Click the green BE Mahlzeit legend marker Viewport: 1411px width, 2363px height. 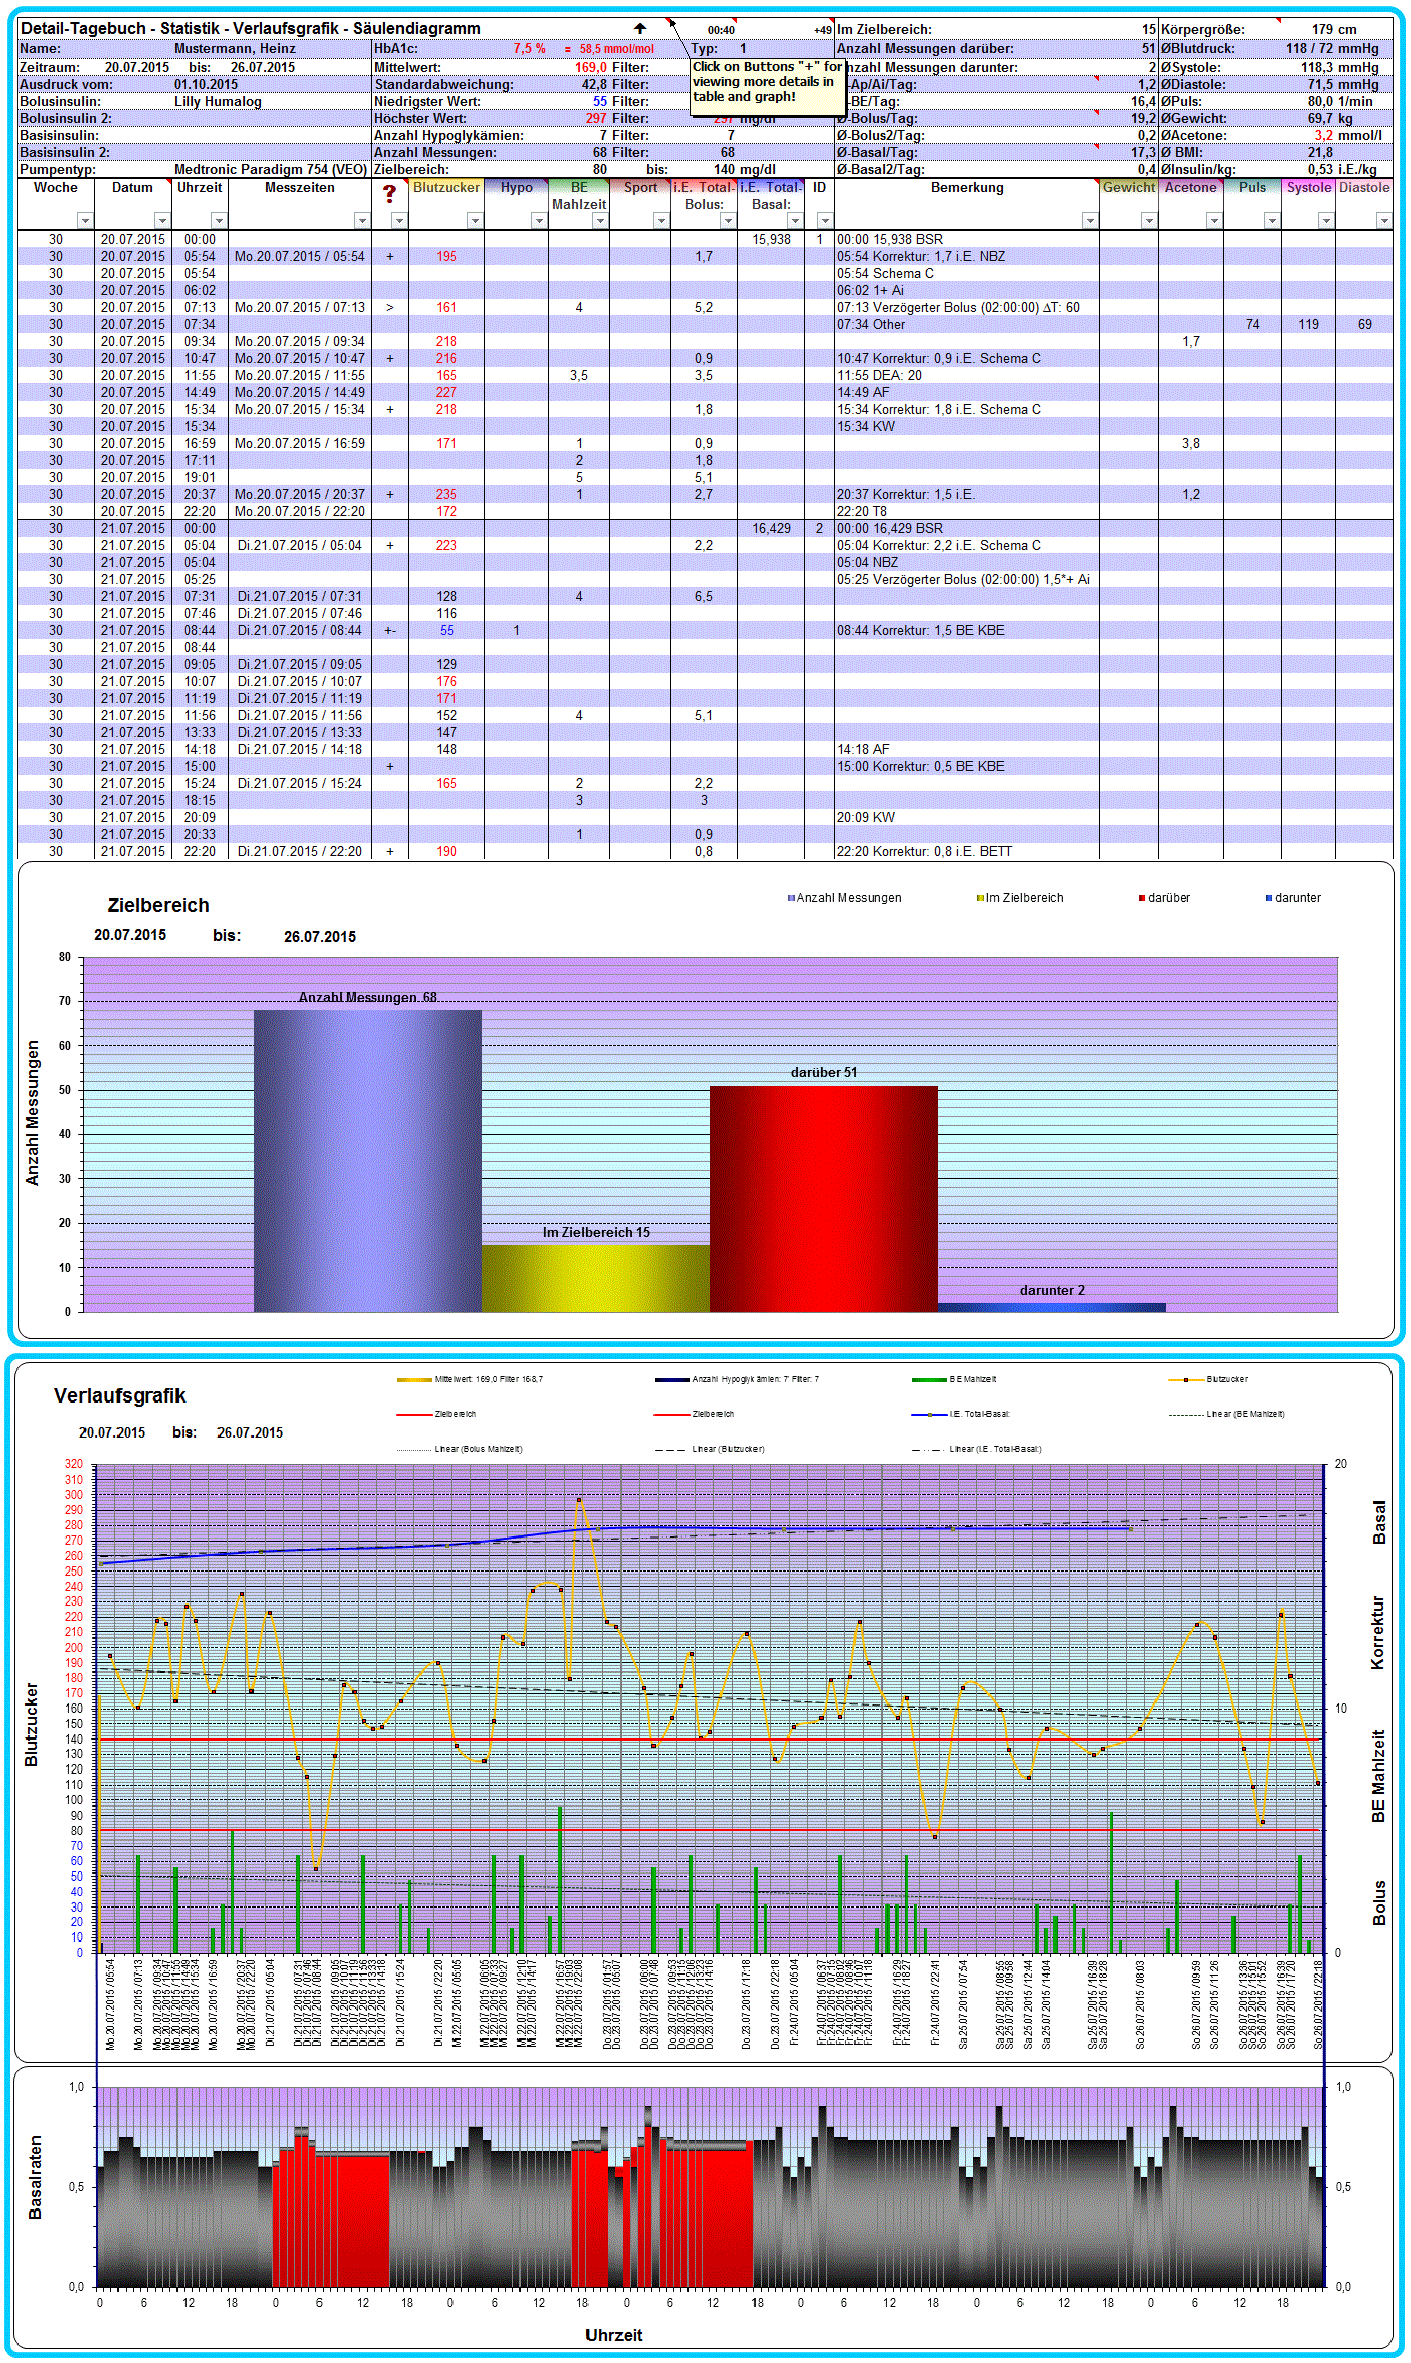tap(929, 1380)
